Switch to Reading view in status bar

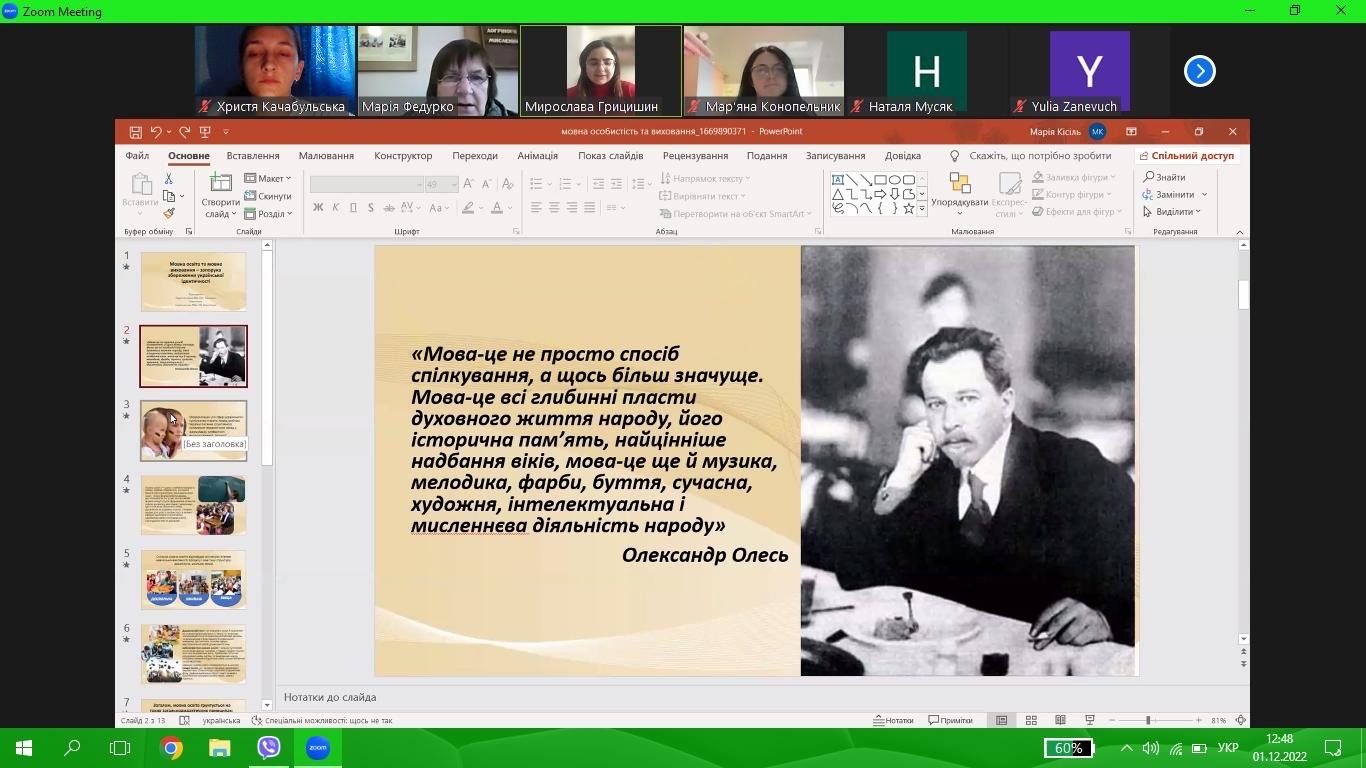[x=1060, y=720]
